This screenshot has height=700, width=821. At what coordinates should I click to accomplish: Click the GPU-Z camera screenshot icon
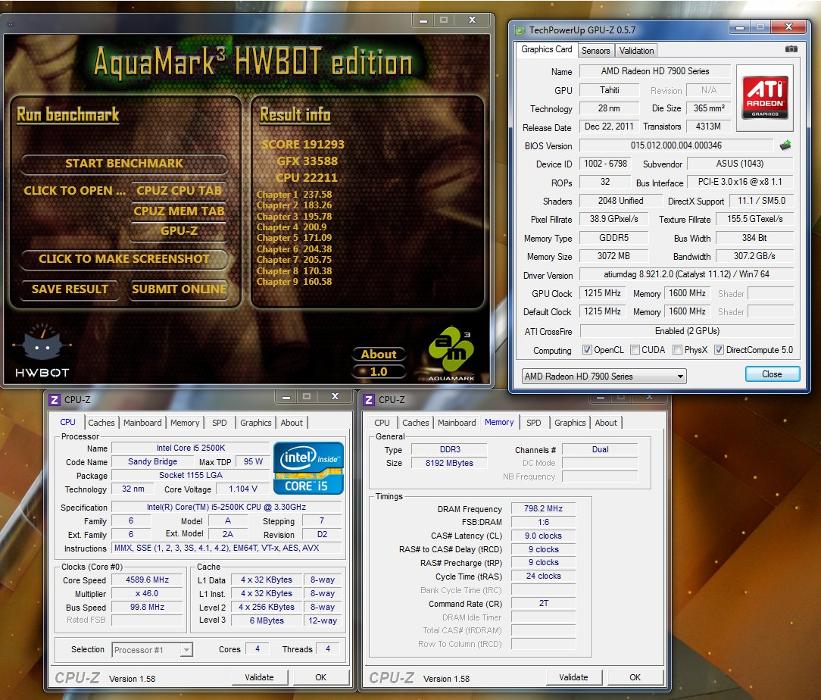coord(791,49)
